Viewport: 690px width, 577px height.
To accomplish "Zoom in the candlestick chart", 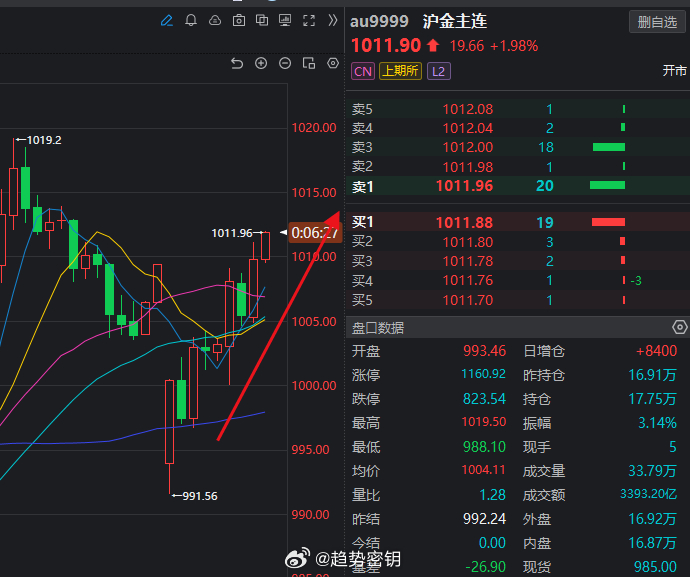I will tap(261, 63).
